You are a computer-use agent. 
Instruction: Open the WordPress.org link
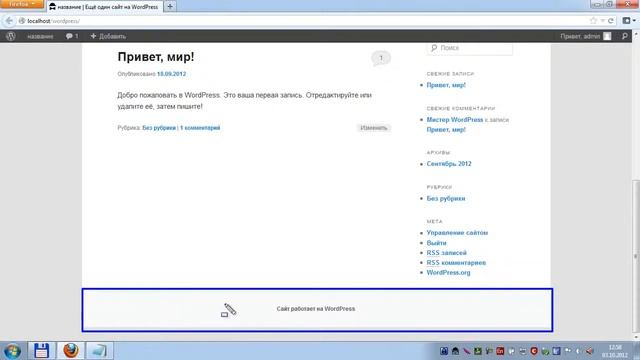(448, 272)
